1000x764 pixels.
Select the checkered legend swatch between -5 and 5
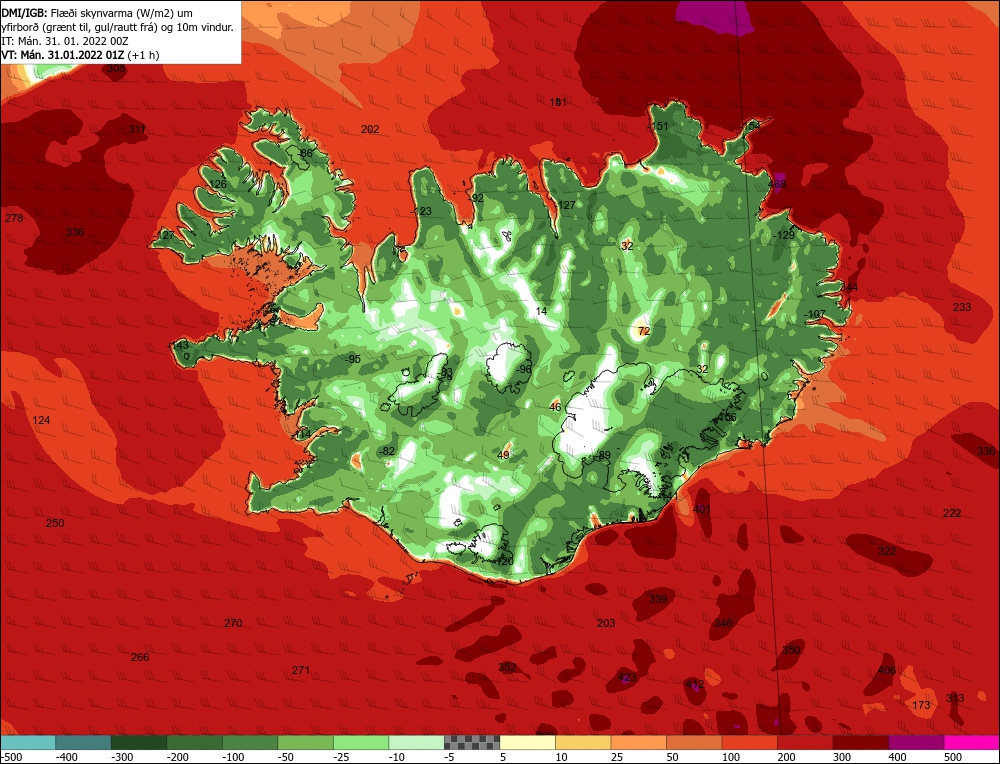click(x=472, y=743)
